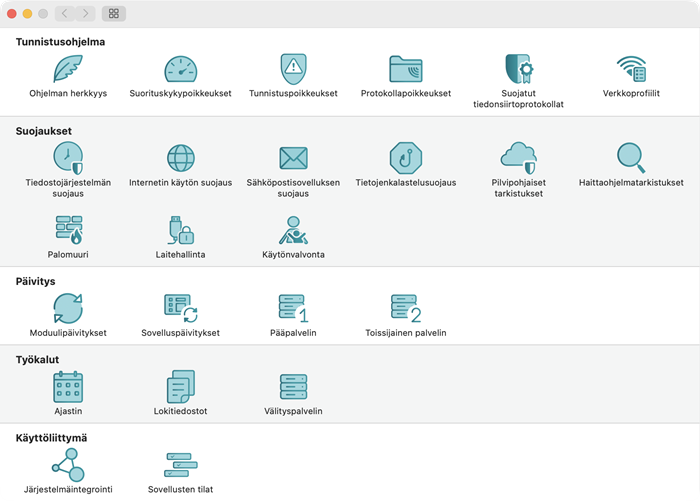Open Moduulipäivitykset refresh icon

pos(68,308)
